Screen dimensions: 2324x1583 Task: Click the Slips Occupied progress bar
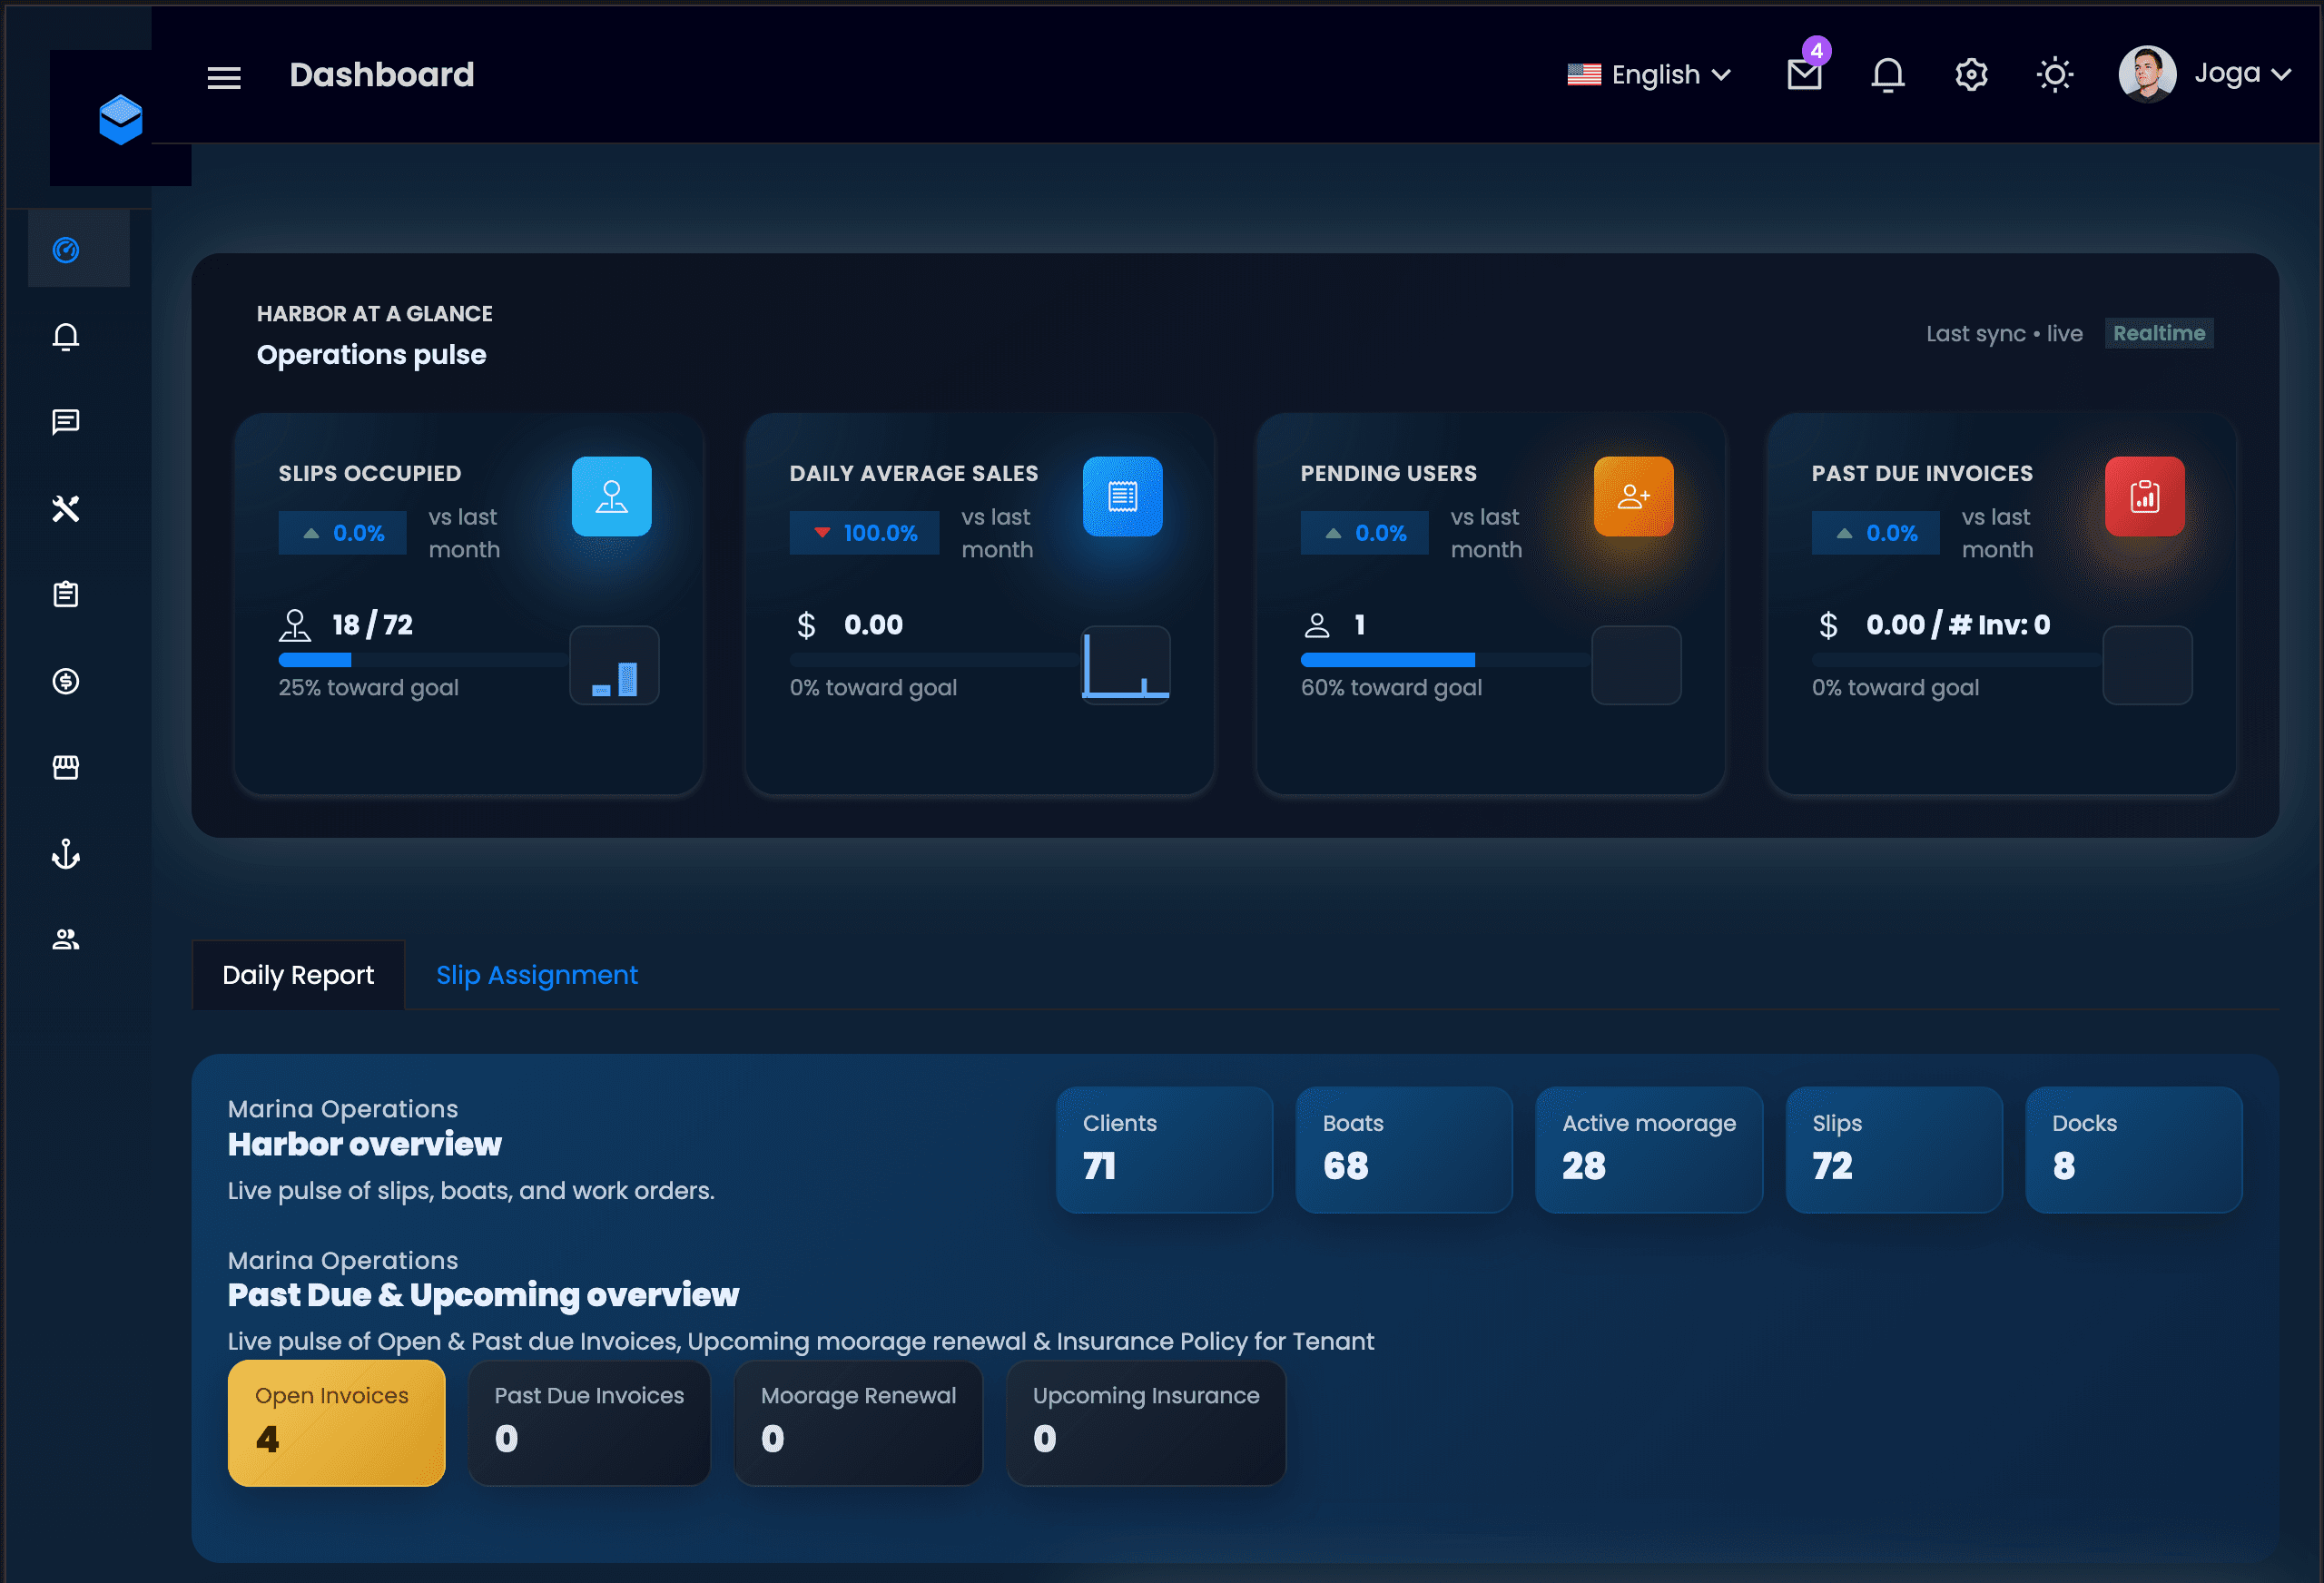click(422, 660)
